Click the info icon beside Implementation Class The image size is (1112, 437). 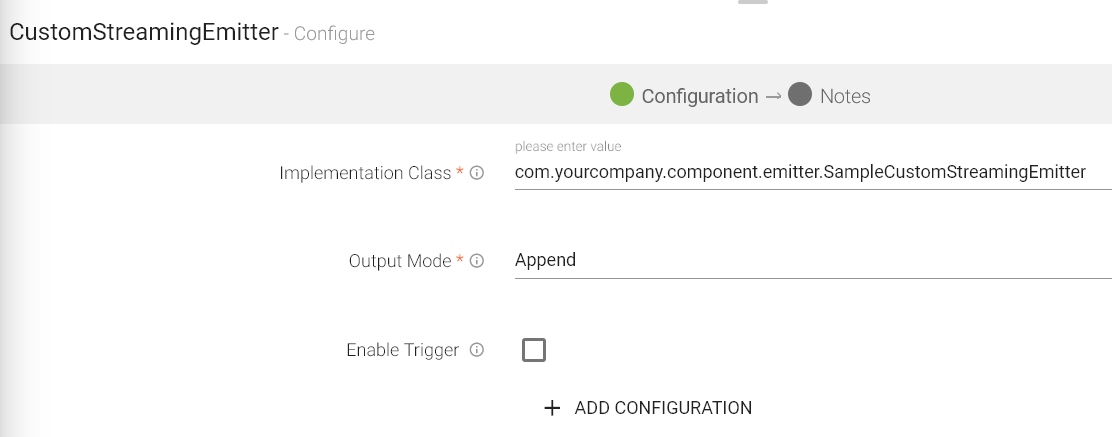click(x=477, y=173)
